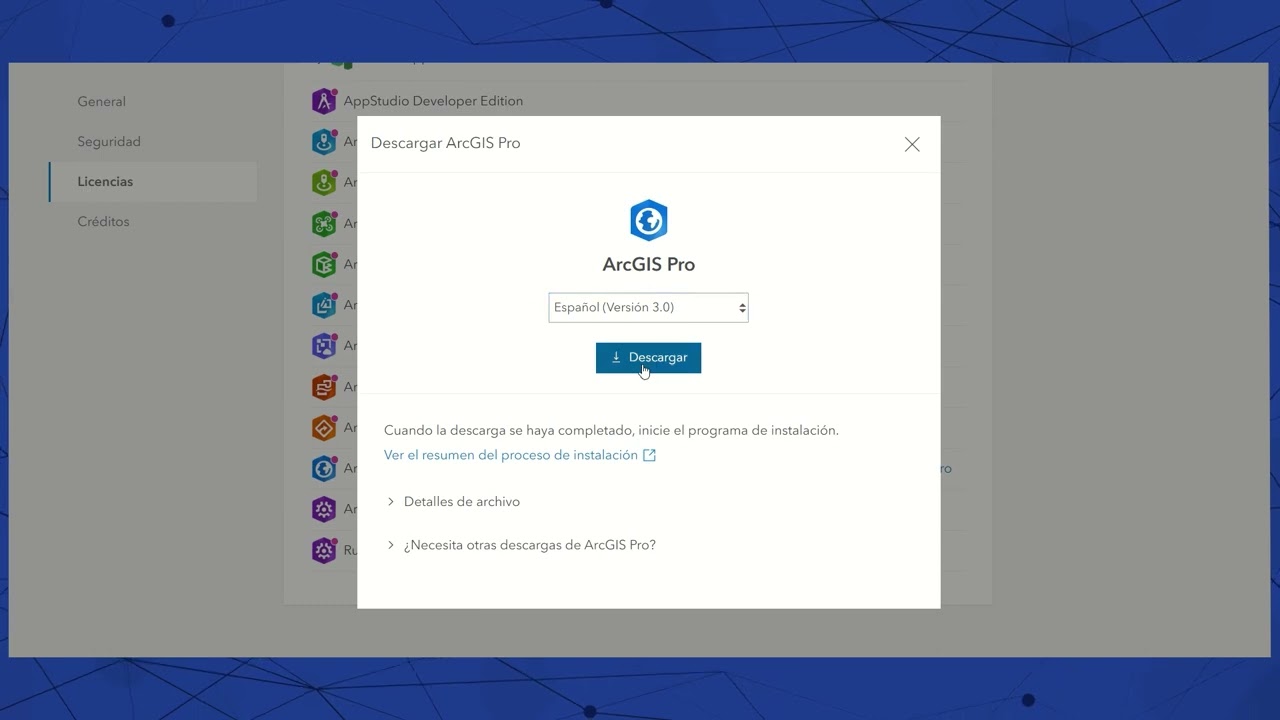Click the purple people-group app icon
Screen dimensions: 1280x720
pyautogui.click(x=324, y=346)
